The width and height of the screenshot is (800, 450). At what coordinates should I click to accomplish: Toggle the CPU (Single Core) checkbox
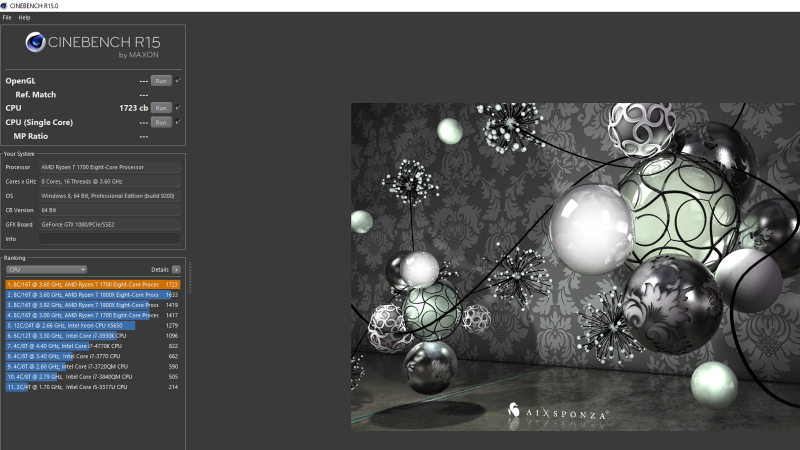178,122
